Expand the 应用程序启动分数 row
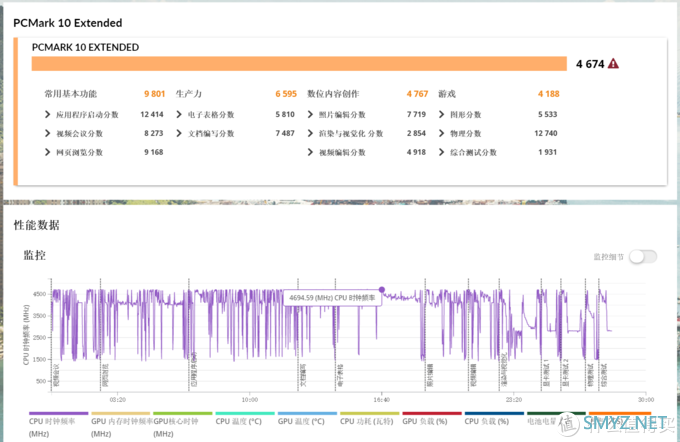 [x=47, y=115]
